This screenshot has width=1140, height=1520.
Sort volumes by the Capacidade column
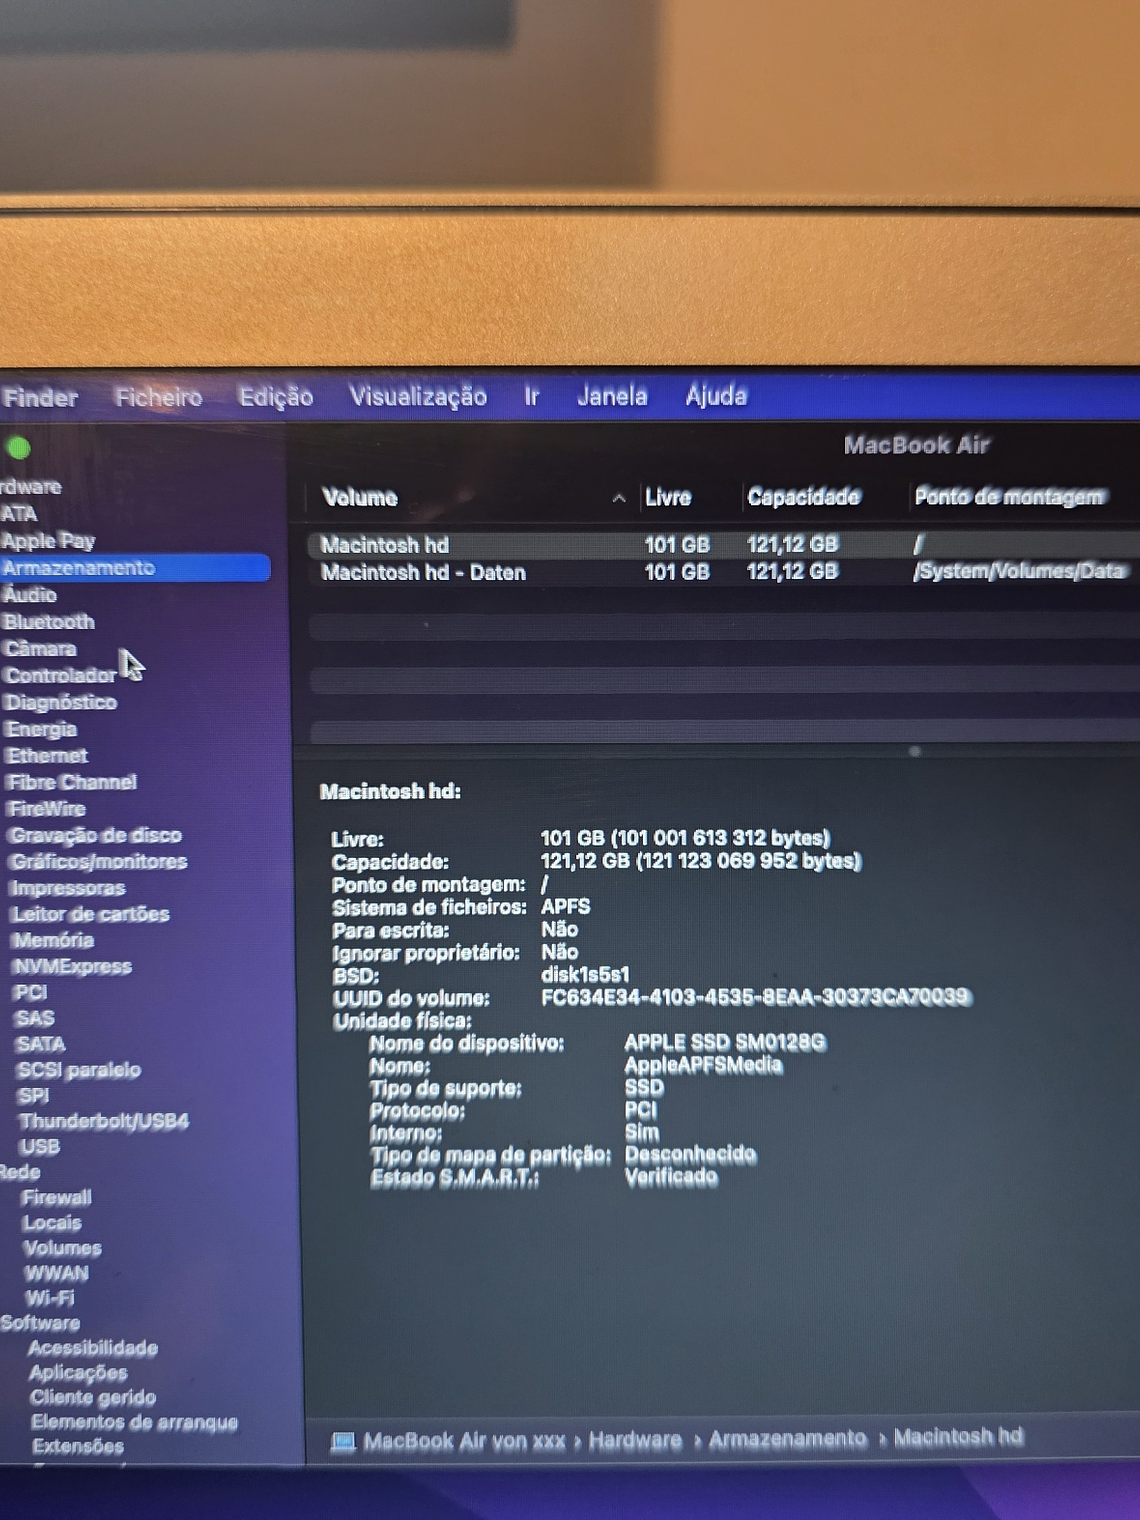pos(803,496)
